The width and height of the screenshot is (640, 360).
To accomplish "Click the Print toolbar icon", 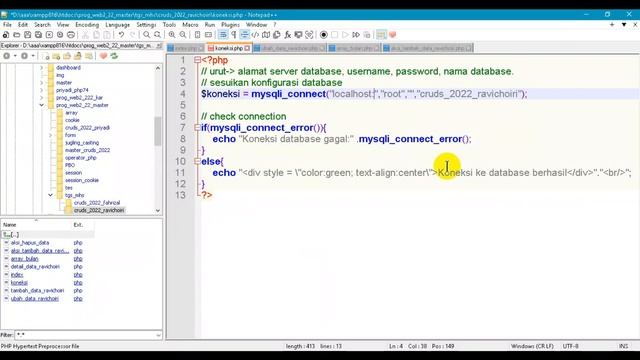I will coord(71,35).
